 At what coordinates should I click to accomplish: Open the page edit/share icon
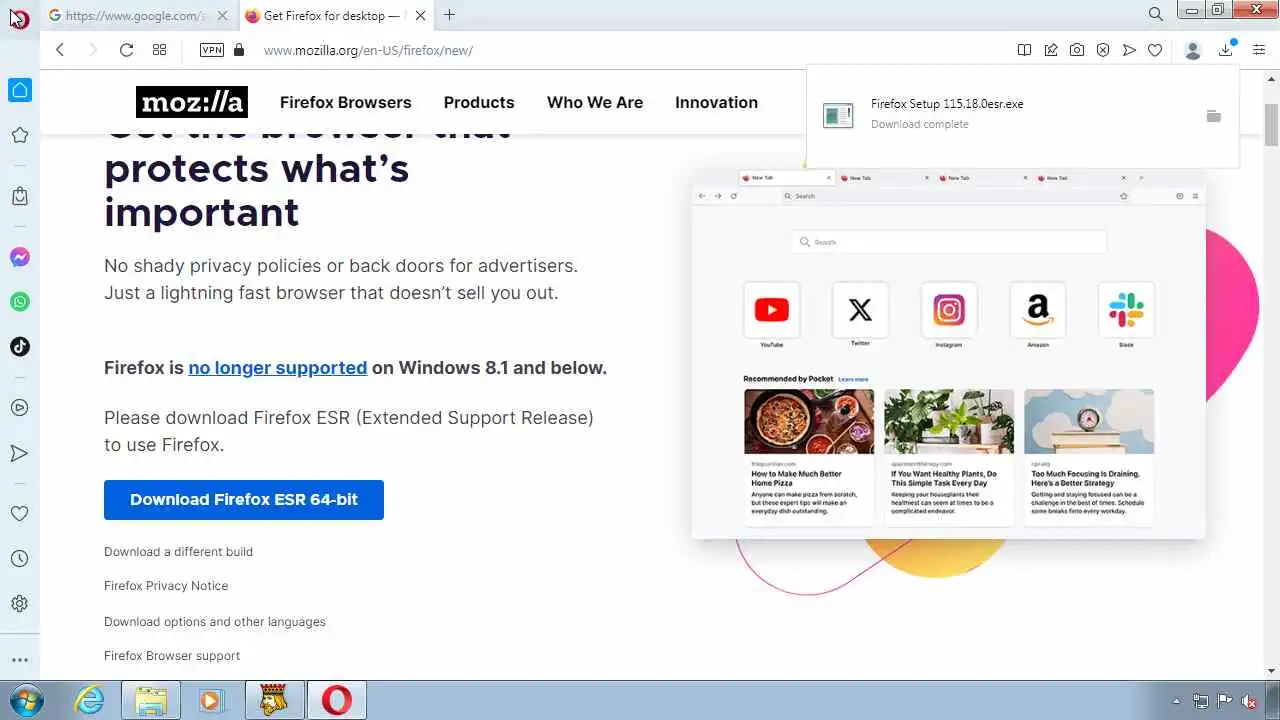(1051, 50)
